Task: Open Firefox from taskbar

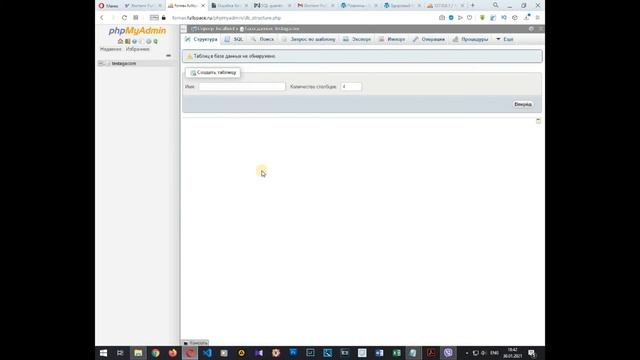Action: coord(173,353)
